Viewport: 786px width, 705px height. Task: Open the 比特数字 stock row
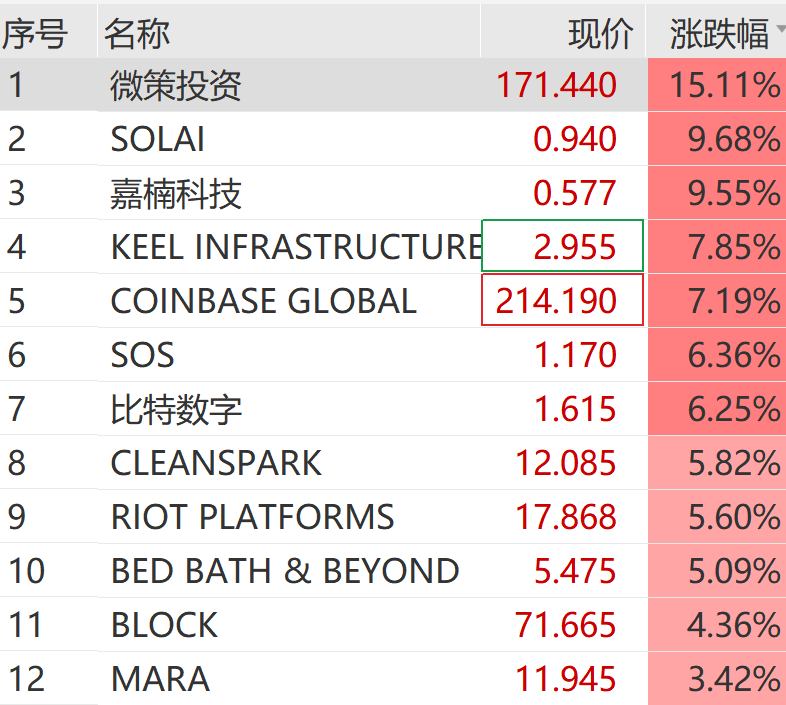(176, 409)
